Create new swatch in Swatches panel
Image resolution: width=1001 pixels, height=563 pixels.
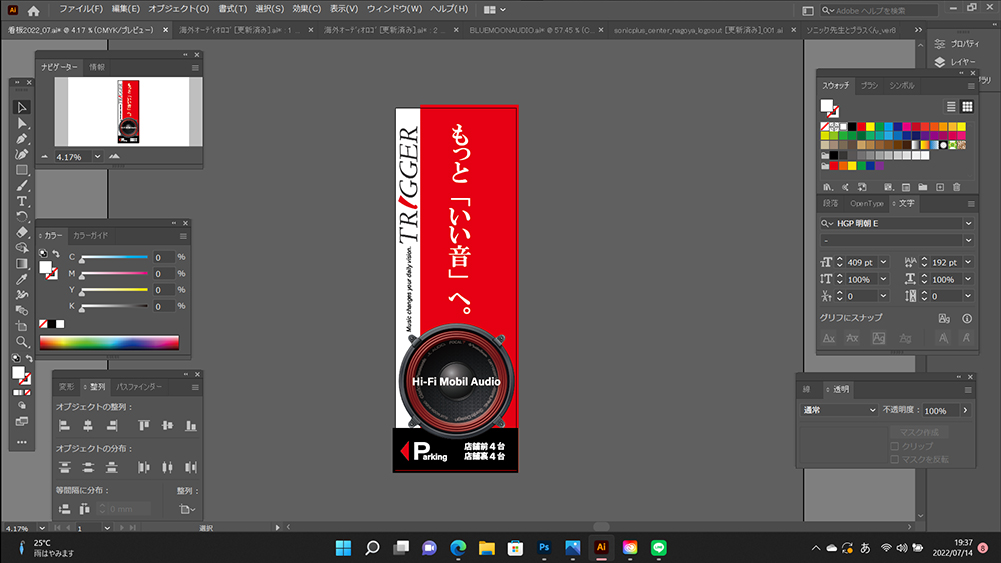pyautogui.click(x=940, y=187)
